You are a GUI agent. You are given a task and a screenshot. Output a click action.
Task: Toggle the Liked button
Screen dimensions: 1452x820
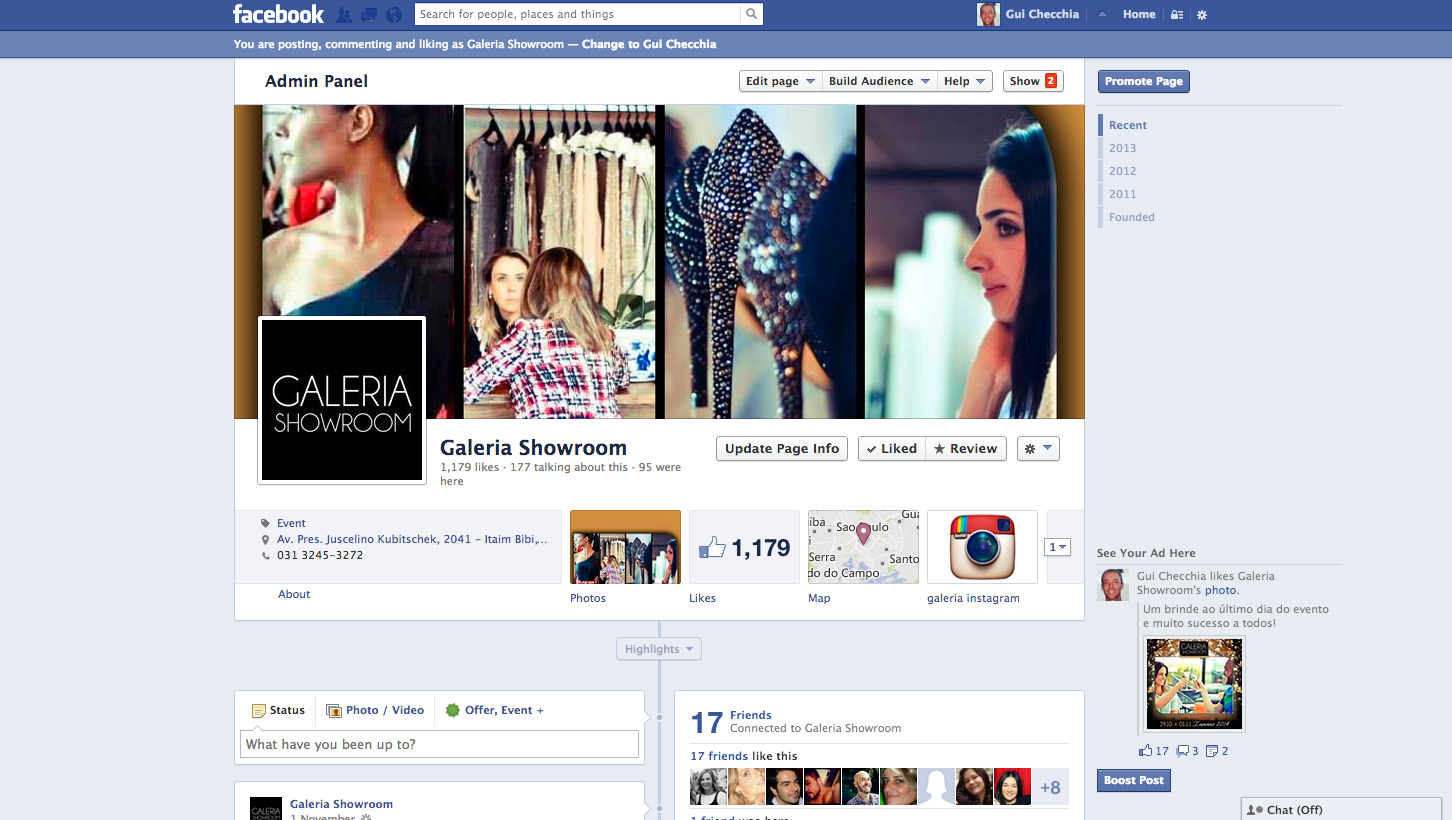[892, 449]
